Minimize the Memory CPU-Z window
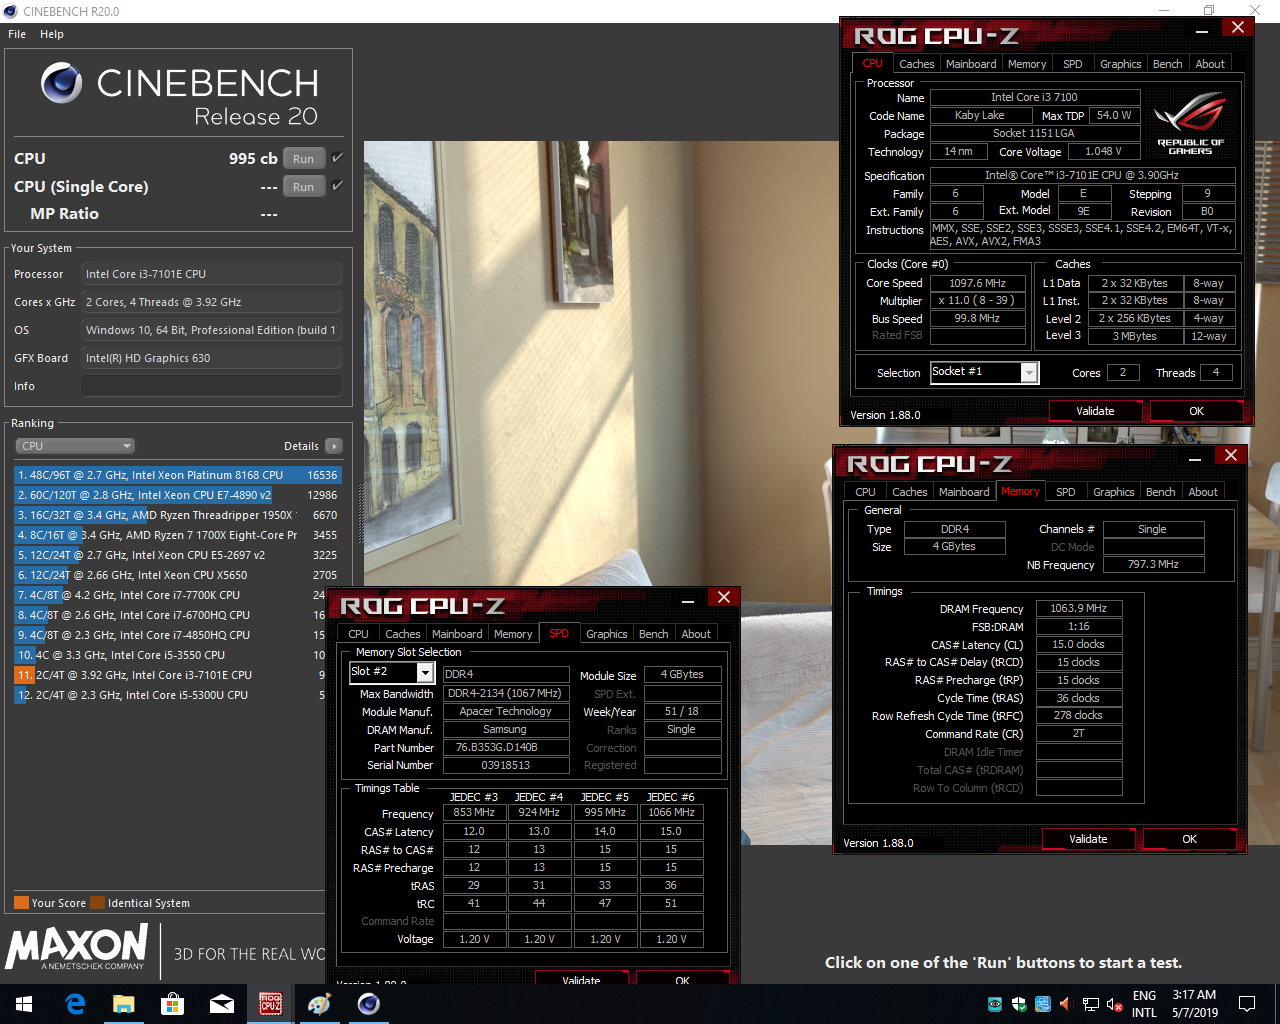 (1196, 458)
